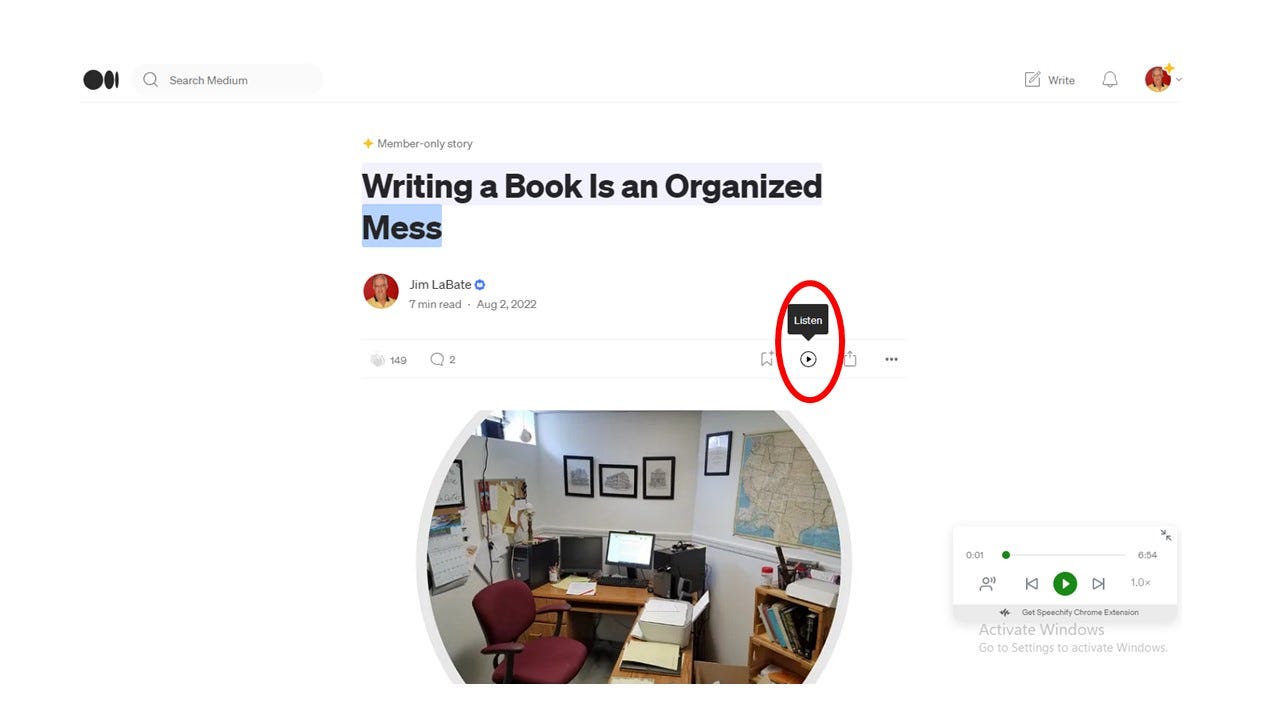The width and height of the screenshot is (1280, 720).
Task: Expand the profile avatar dropdown arrow
Action: [x=1179, y=80]
